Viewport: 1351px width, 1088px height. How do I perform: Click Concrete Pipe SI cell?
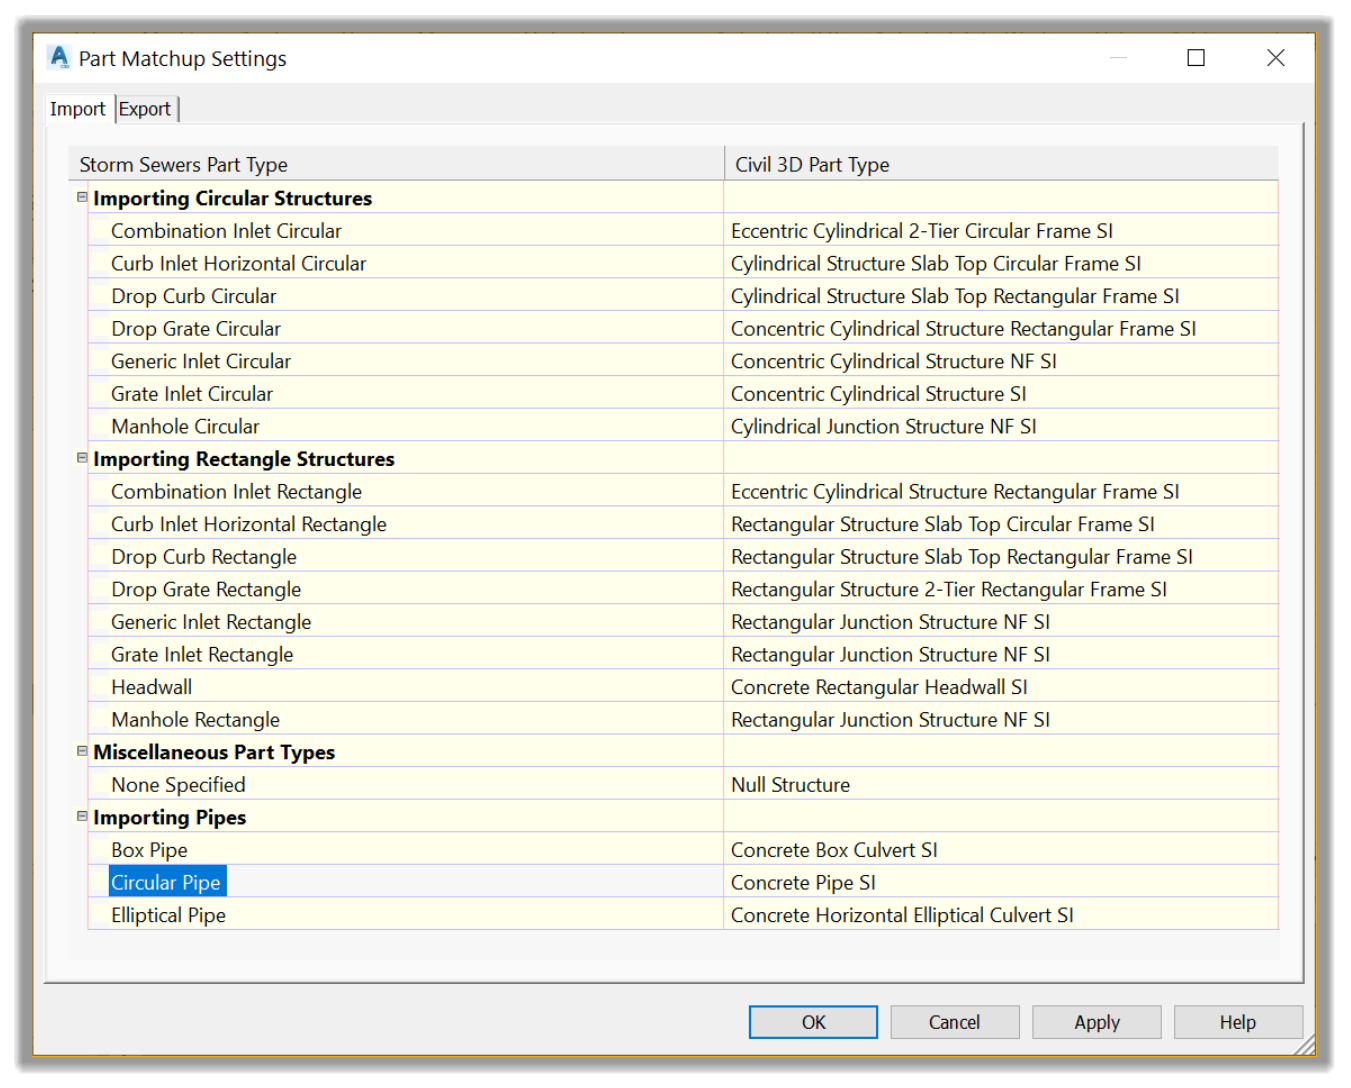[x=1001, y=883]
